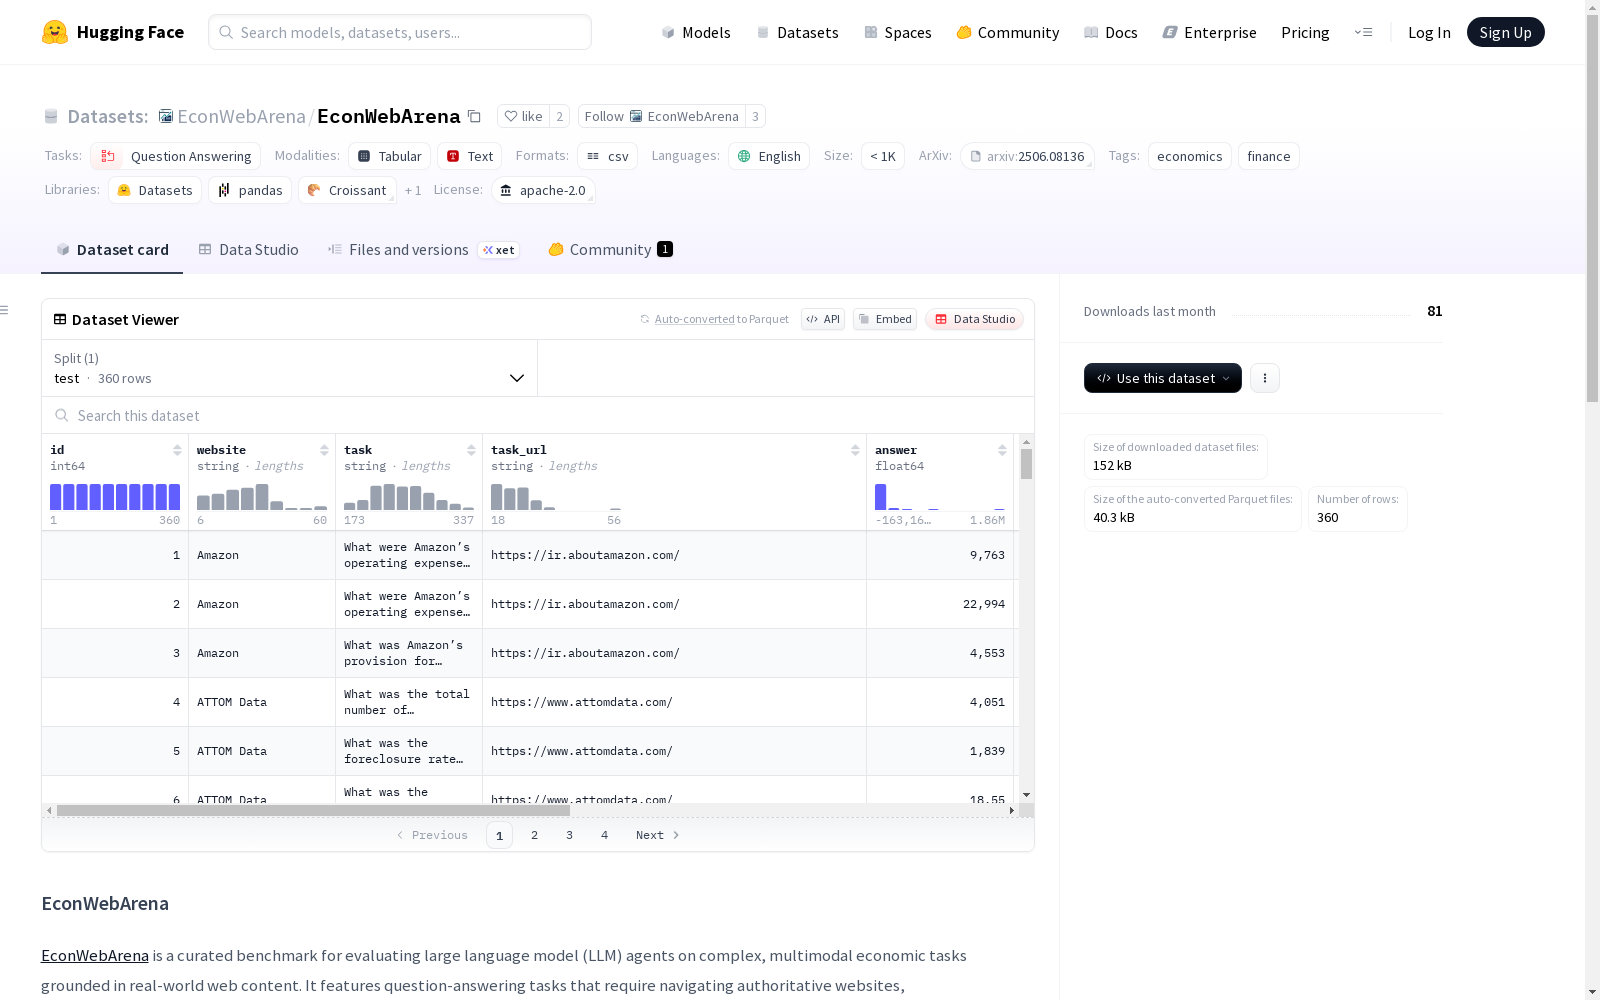Open the Community navbar item

tap(1007, 33)
